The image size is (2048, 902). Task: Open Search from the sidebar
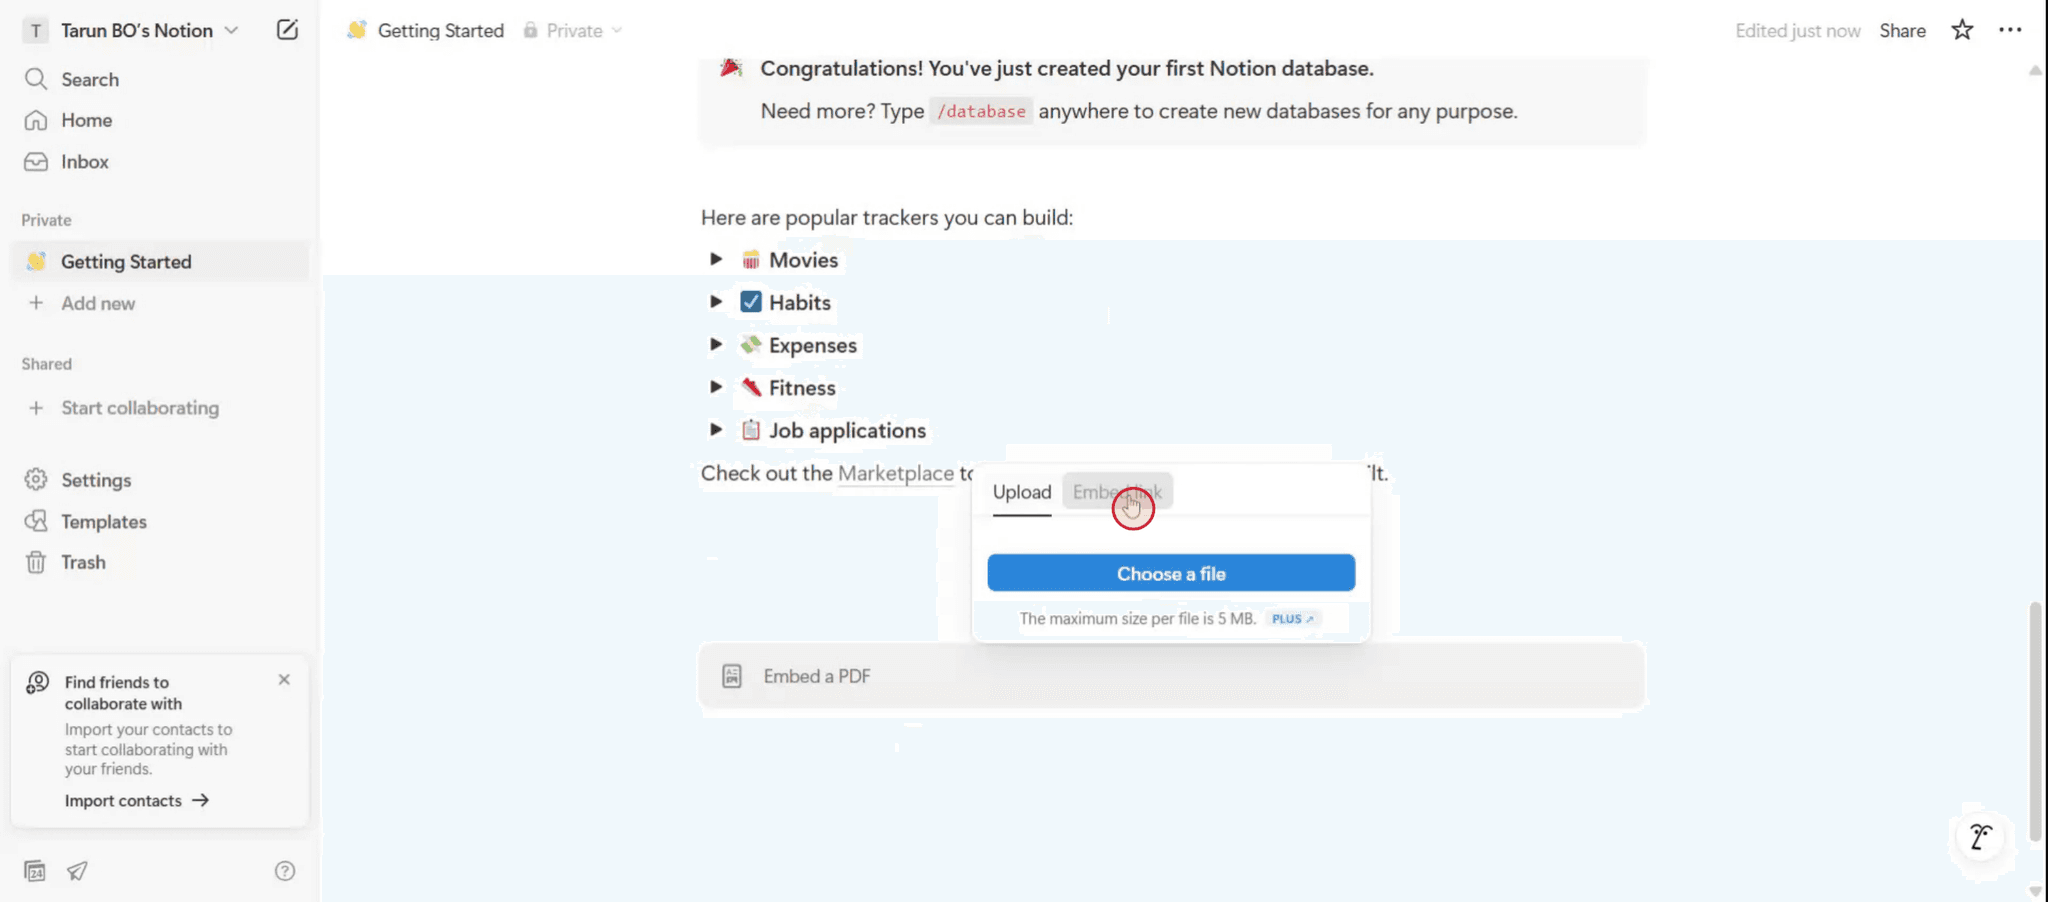(89, 79)
